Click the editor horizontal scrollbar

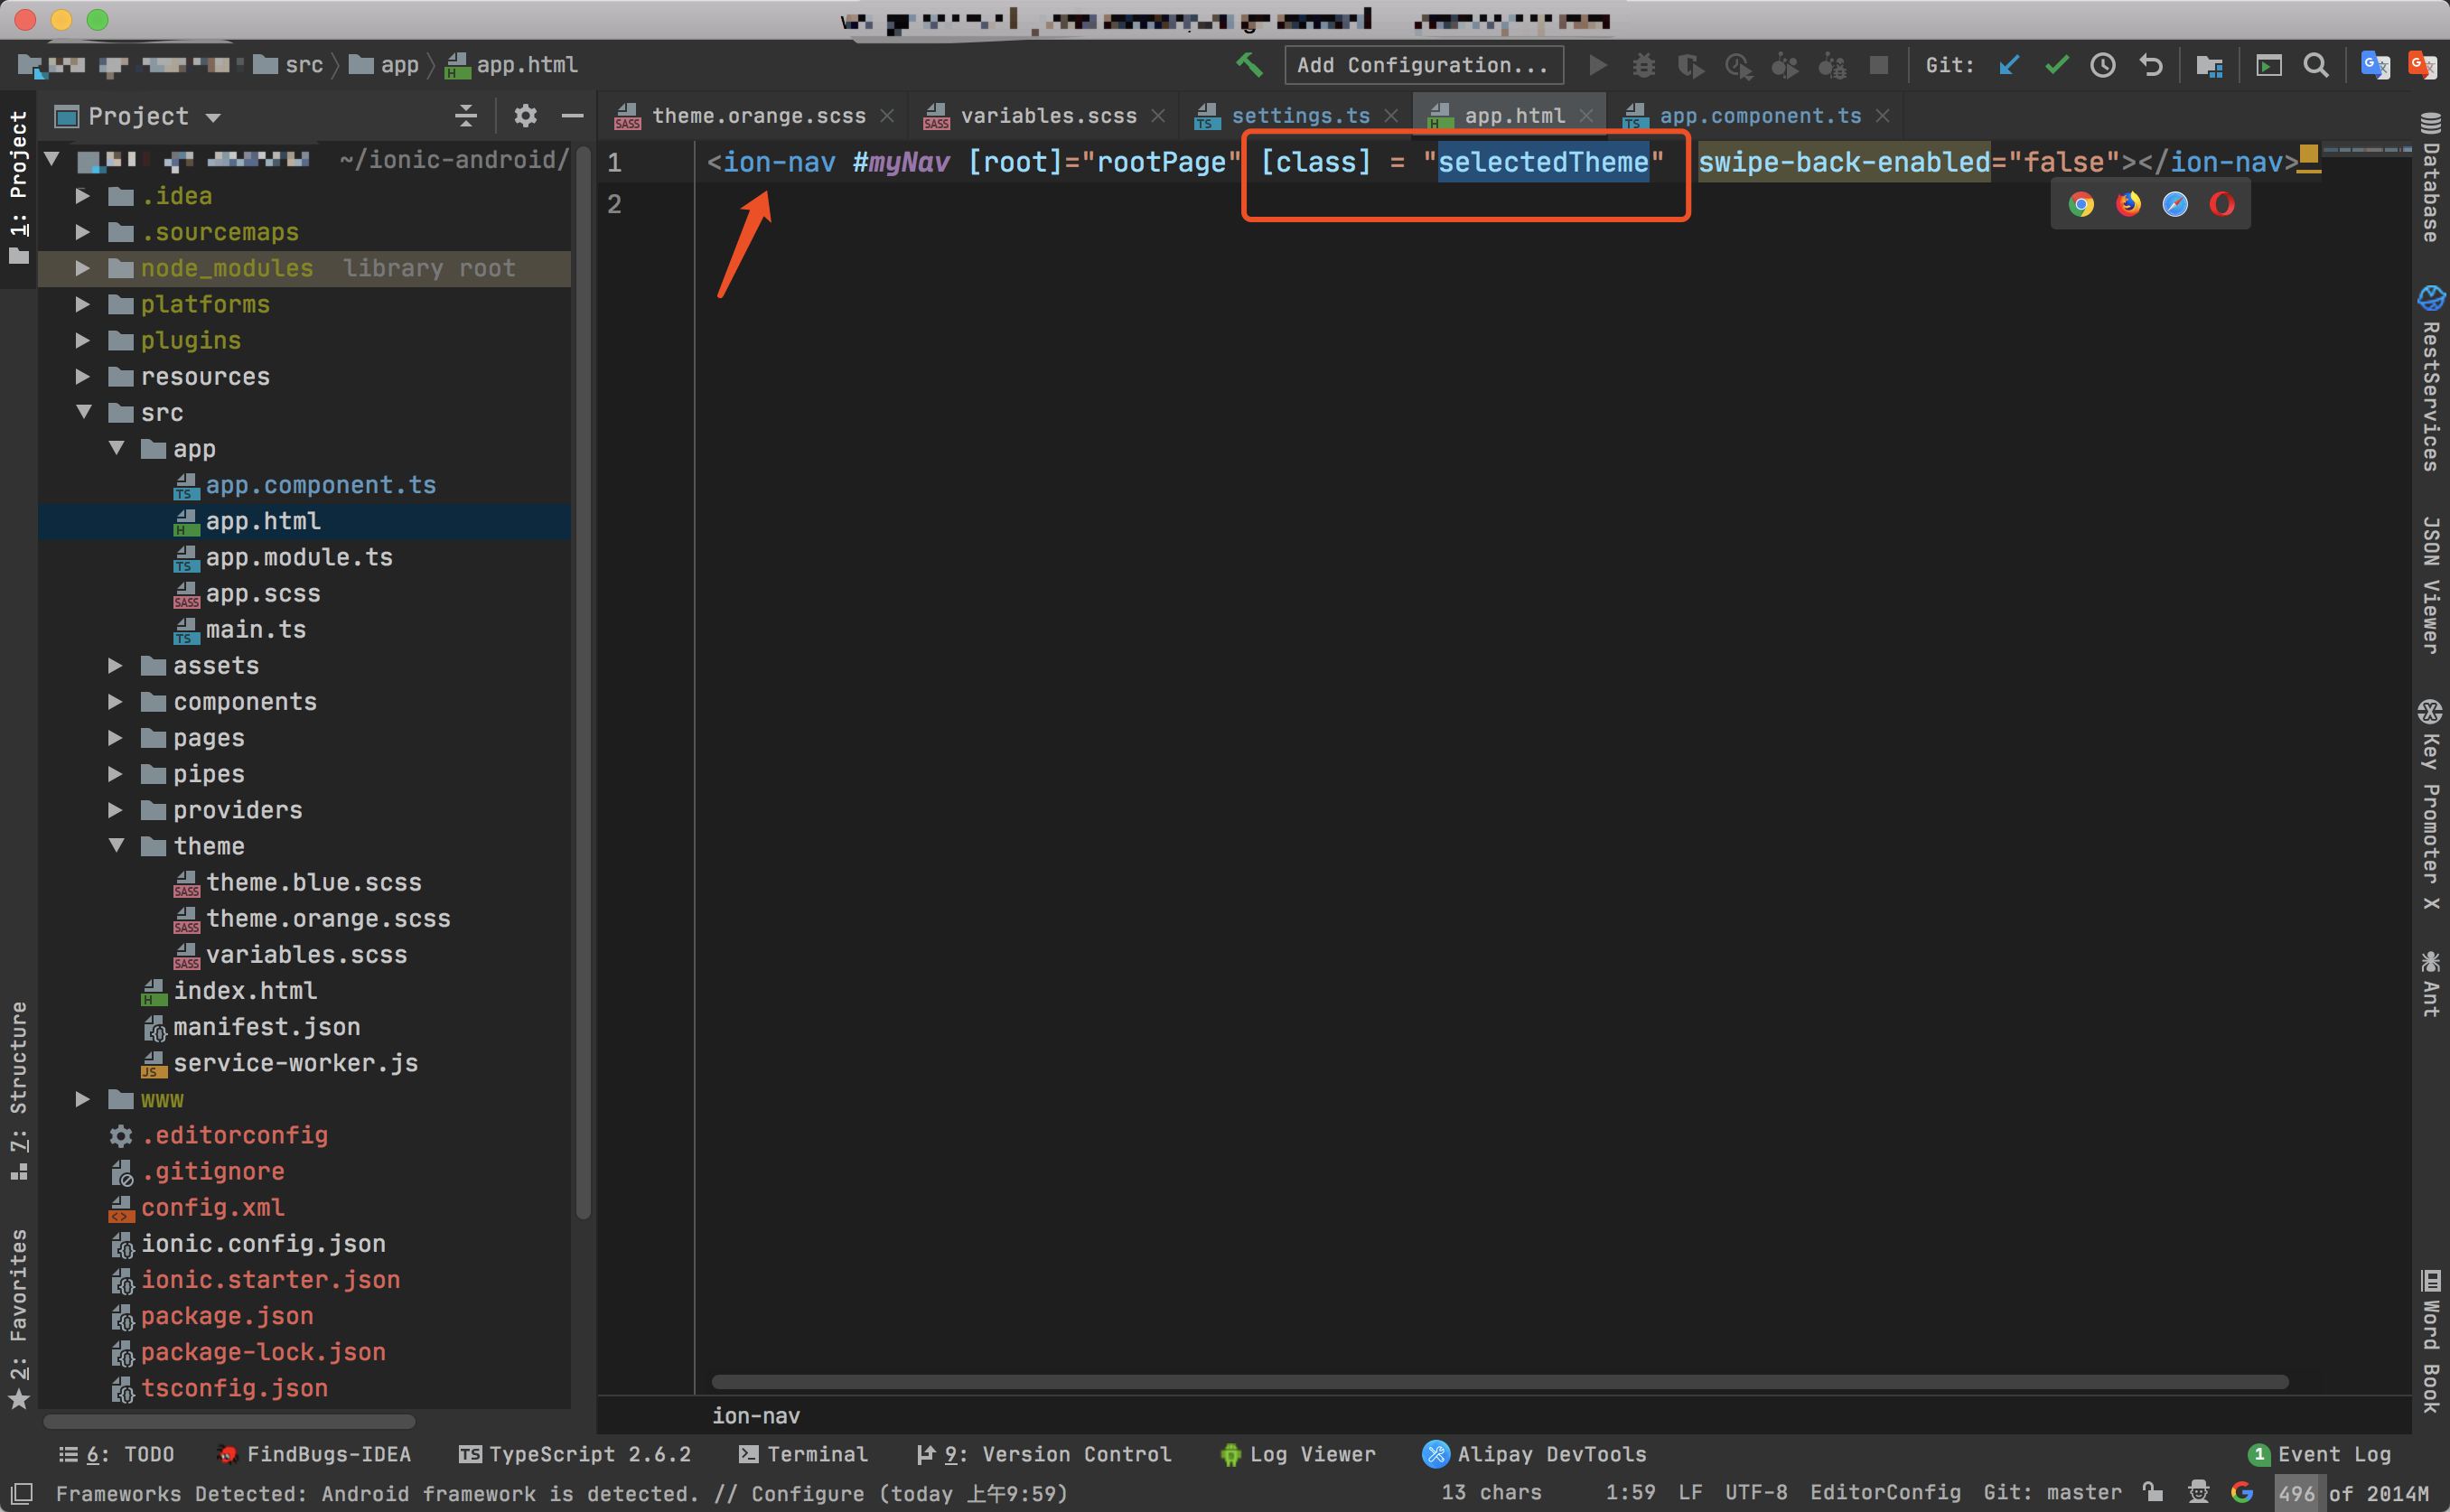[x=1499, y=1381]
